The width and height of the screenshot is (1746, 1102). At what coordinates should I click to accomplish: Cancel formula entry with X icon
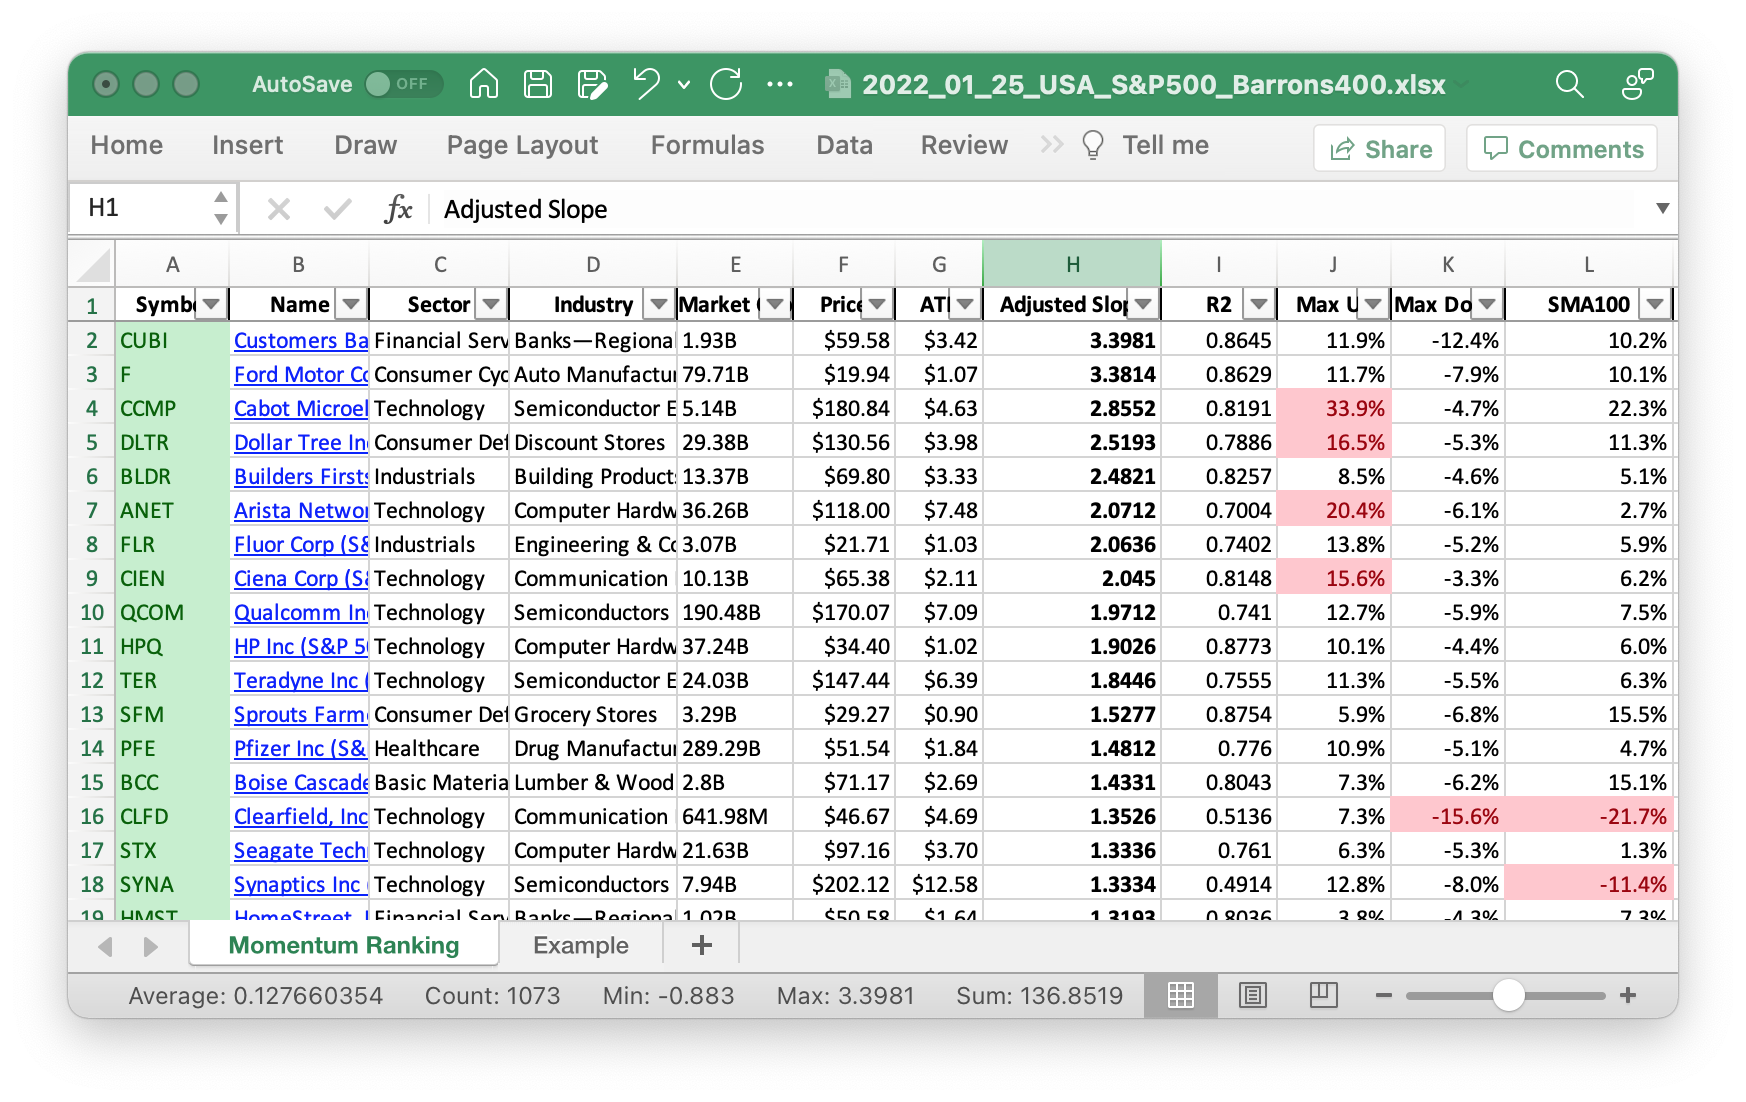coord(279,209)
